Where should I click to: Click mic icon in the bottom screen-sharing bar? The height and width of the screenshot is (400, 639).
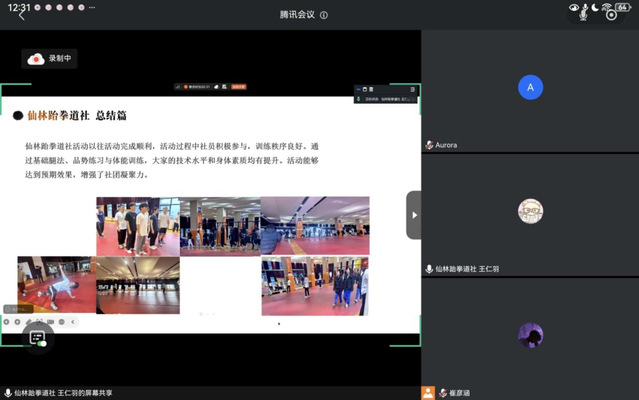coord(8,393)
